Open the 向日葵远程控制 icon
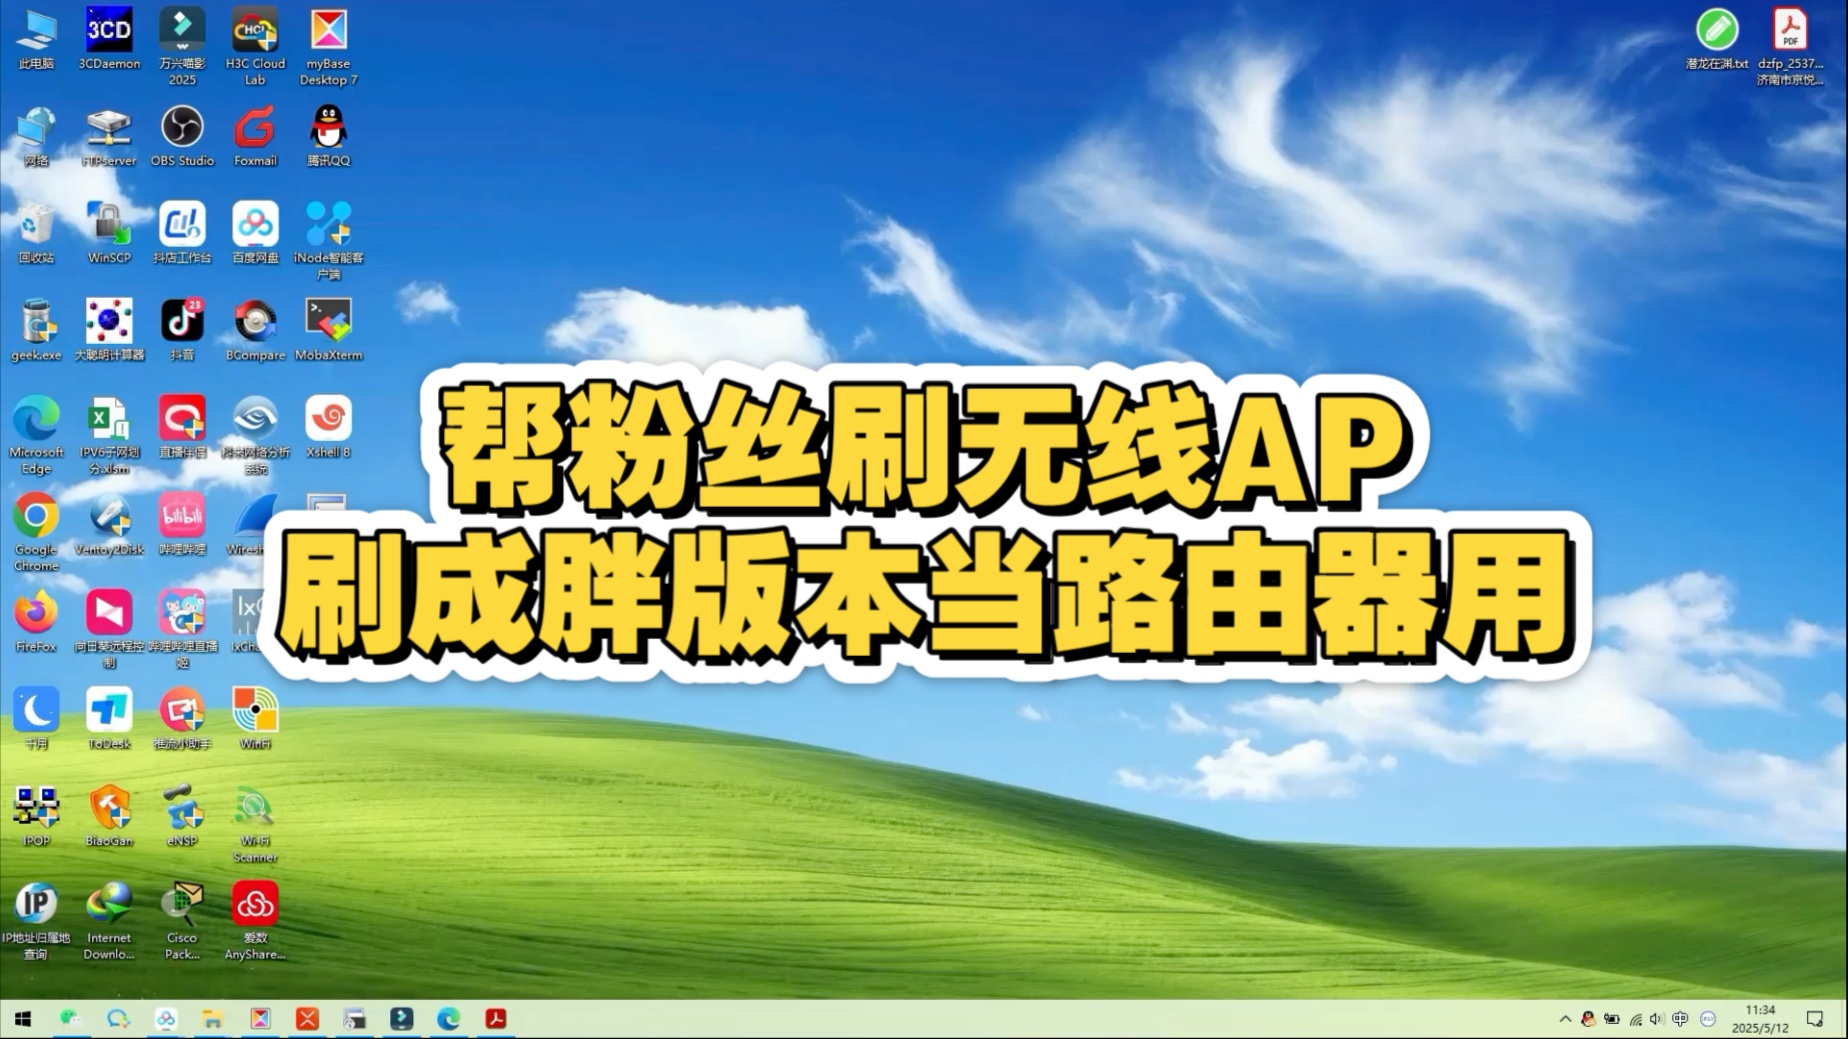This screenshot has width=1848, height=1039. (x=109, y=629)
